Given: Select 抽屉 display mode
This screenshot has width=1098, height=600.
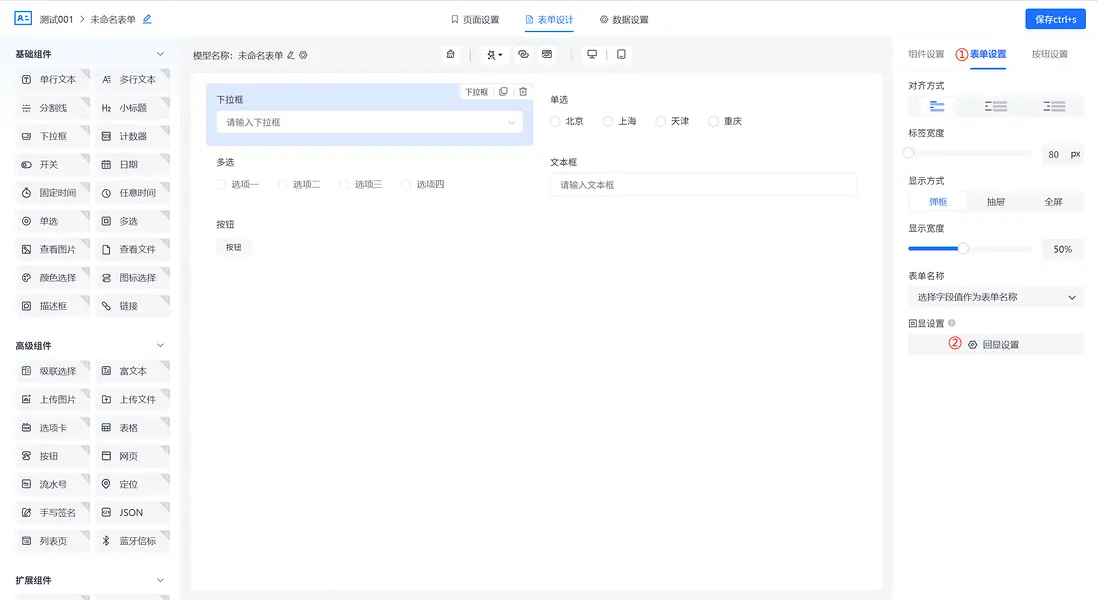Looking at the screenshot, I should pos(996,202).
